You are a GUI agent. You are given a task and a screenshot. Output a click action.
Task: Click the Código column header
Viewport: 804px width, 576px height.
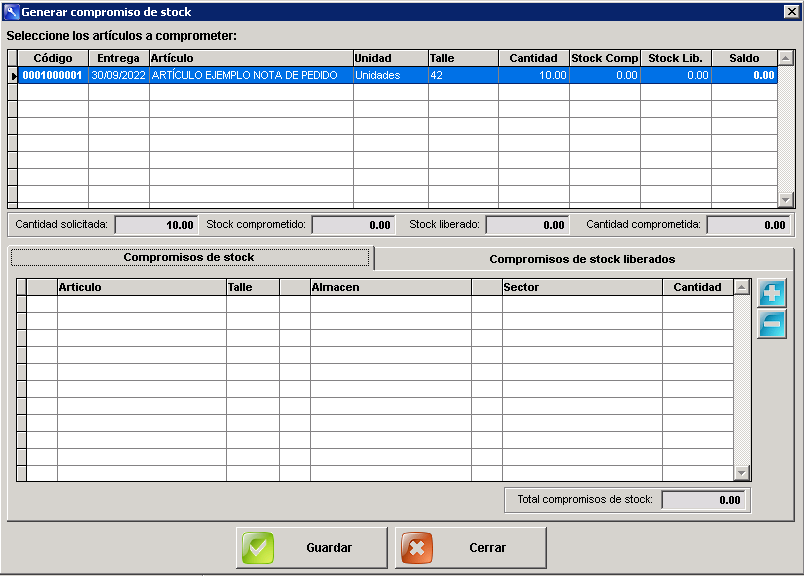[x=53, y=58]
